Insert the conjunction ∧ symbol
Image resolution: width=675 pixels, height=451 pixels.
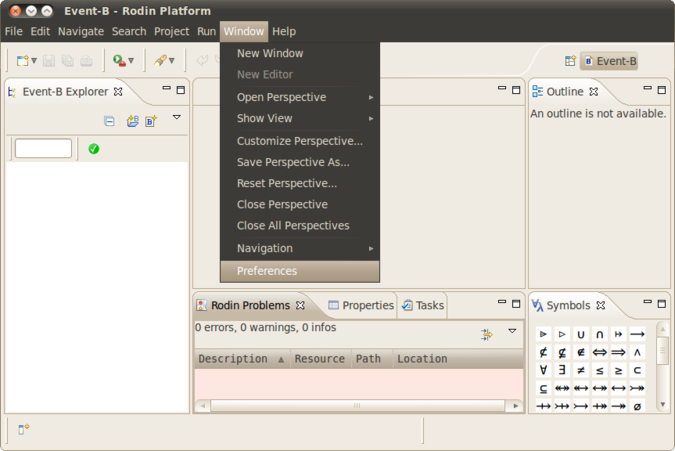(638, 352)
